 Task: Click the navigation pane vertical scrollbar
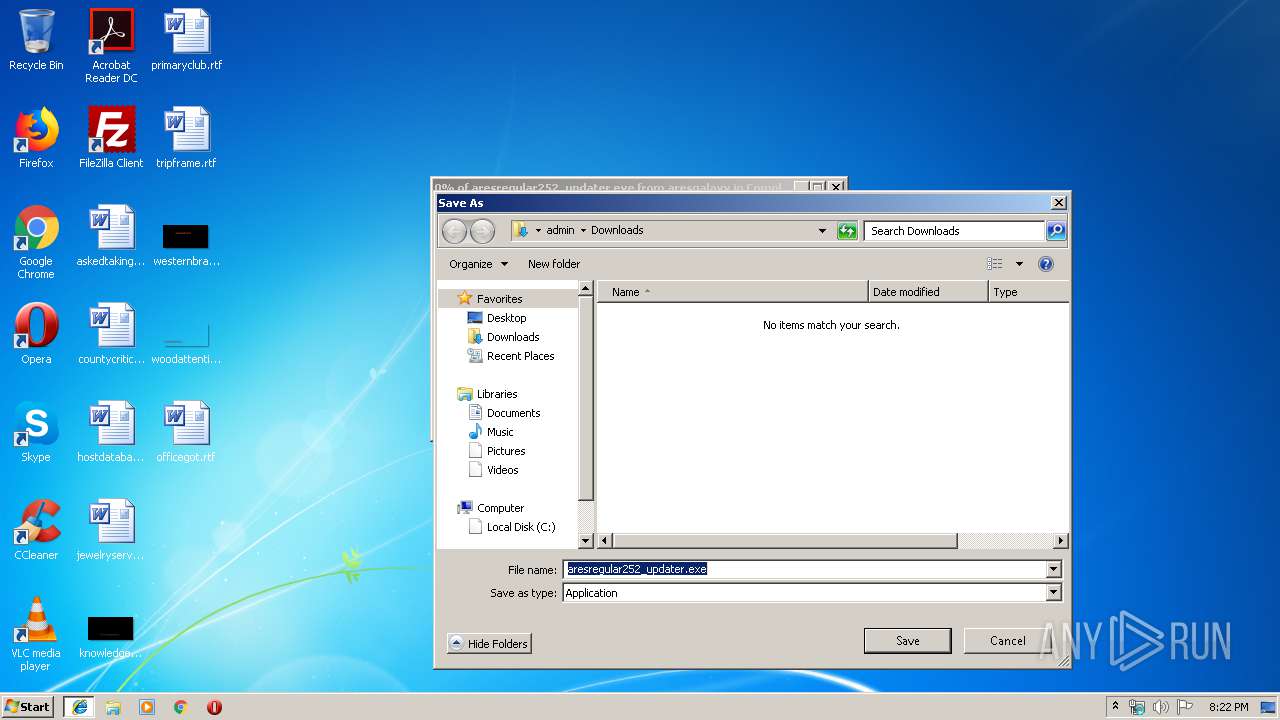point(586,397)
